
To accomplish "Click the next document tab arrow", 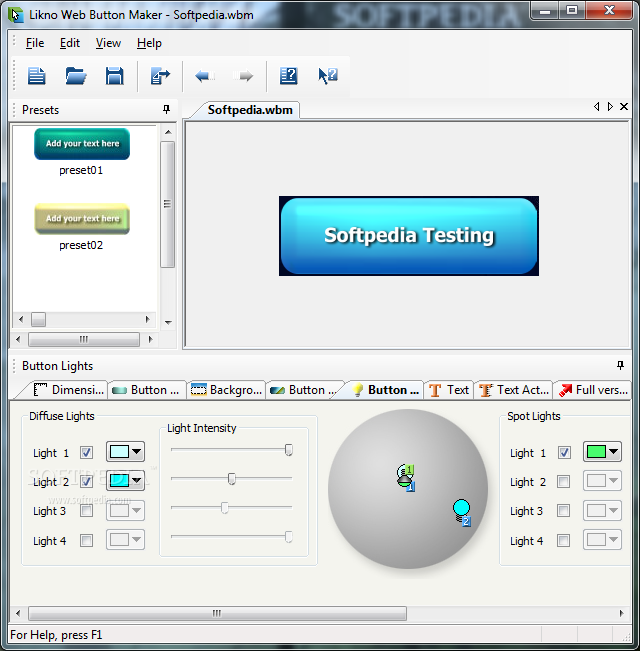I will 610,107.
